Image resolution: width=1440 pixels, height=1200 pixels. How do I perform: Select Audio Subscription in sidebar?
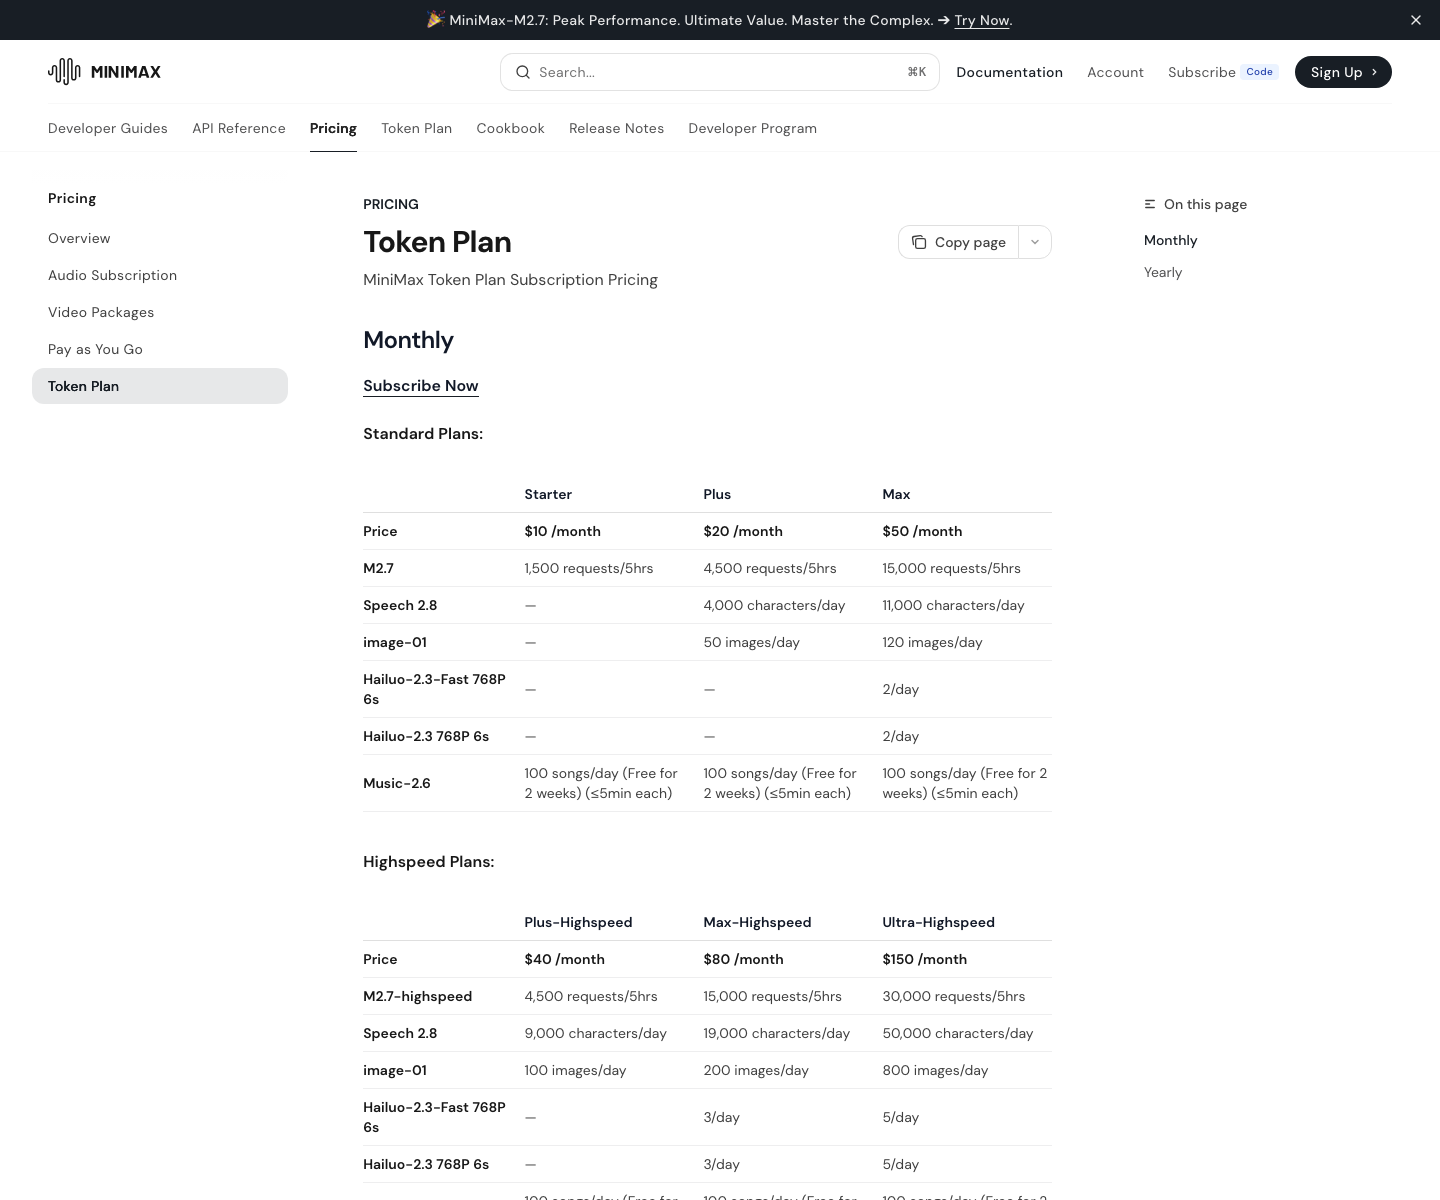click(112, 275)
